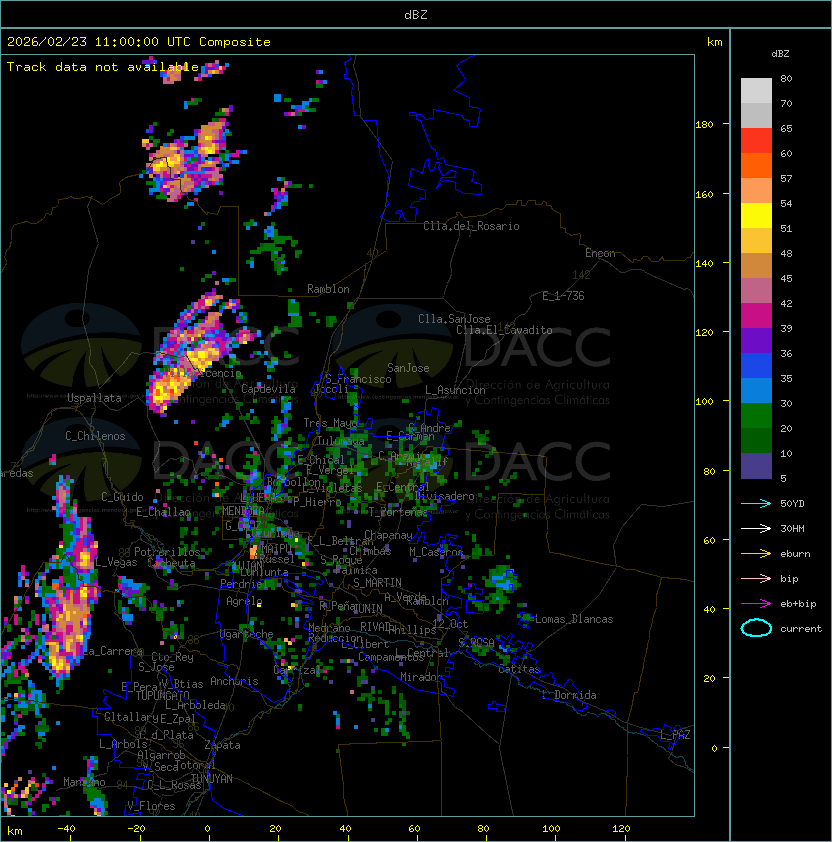Click the TUNUYAN label on map

211,778
